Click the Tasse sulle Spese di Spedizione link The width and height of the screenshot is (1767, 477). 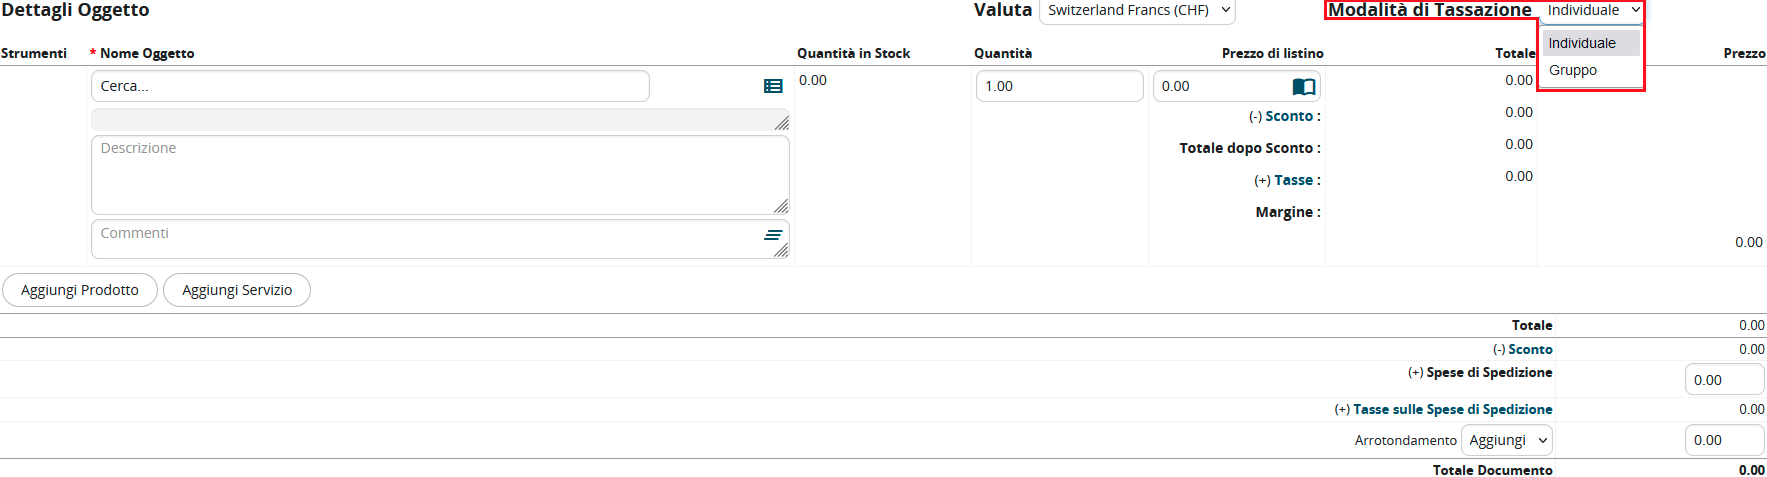1452,409
